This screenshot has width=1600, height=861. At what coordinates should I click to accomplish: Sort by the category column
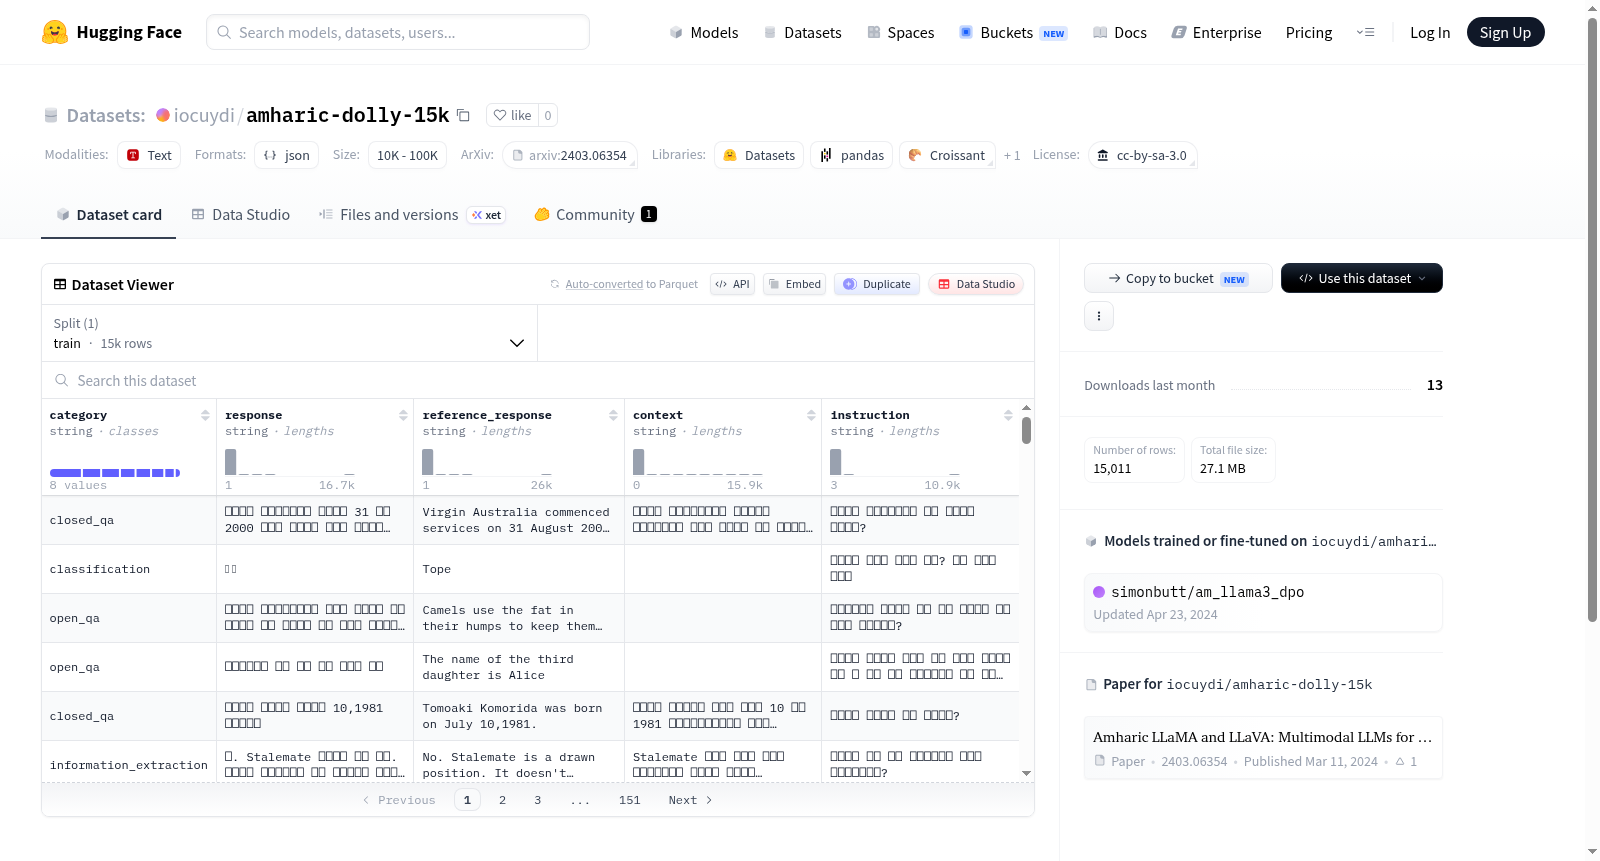205,415
